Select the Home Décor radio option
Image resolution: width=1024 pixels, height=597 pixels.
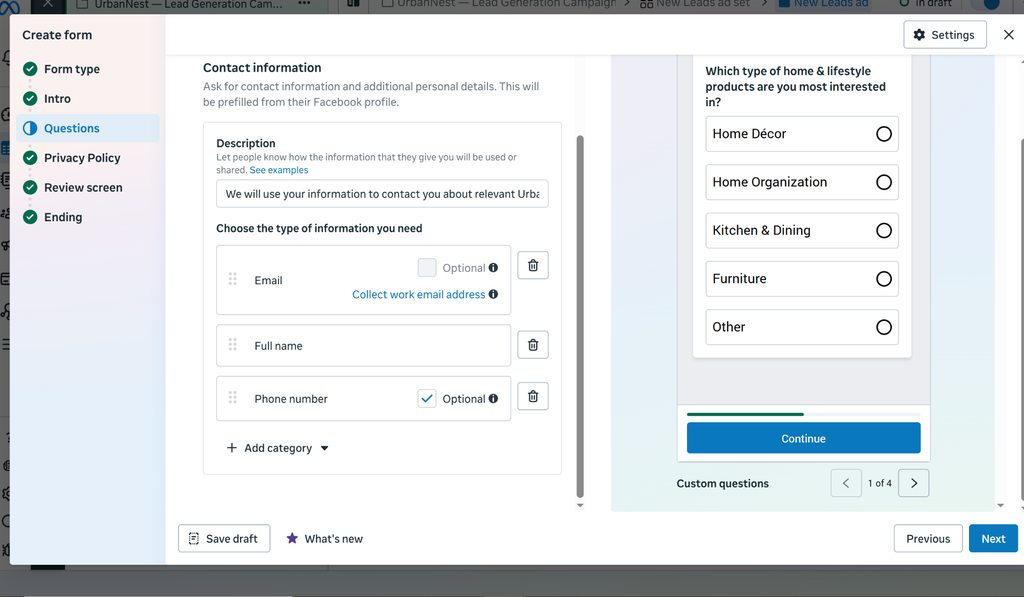click(883, 134)
